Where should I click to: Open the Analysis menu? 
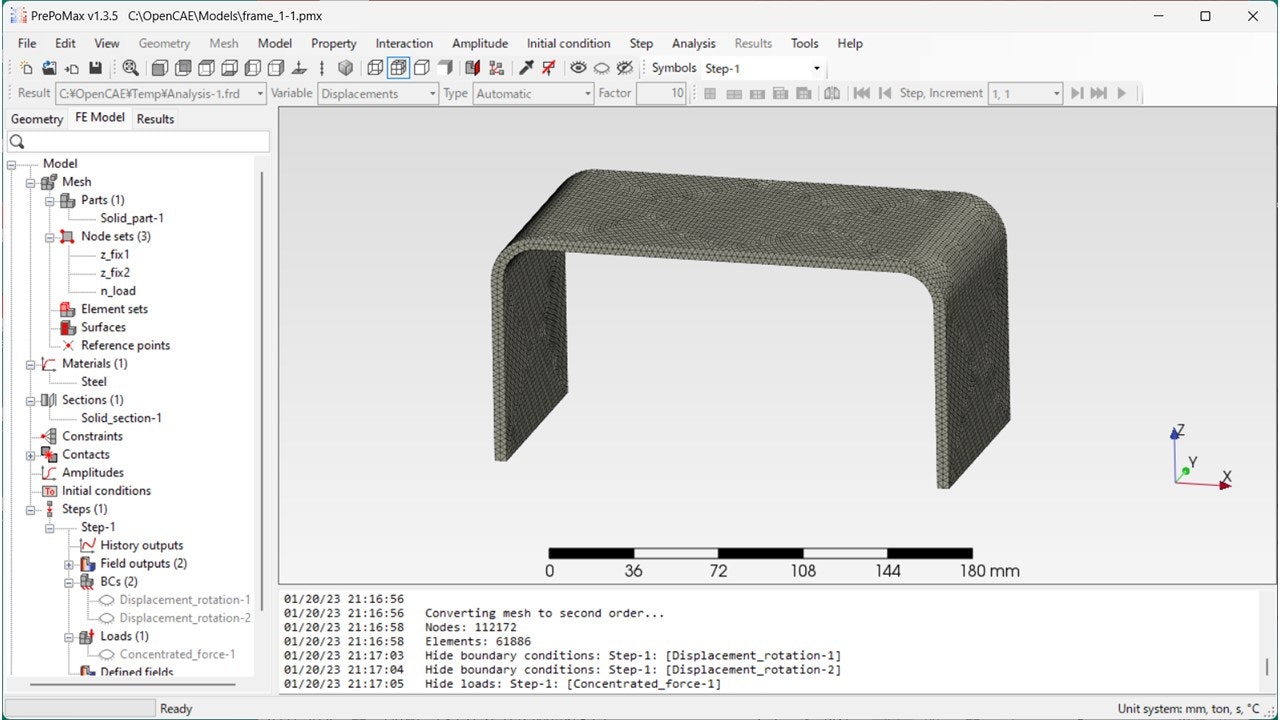tap(694, 43)
